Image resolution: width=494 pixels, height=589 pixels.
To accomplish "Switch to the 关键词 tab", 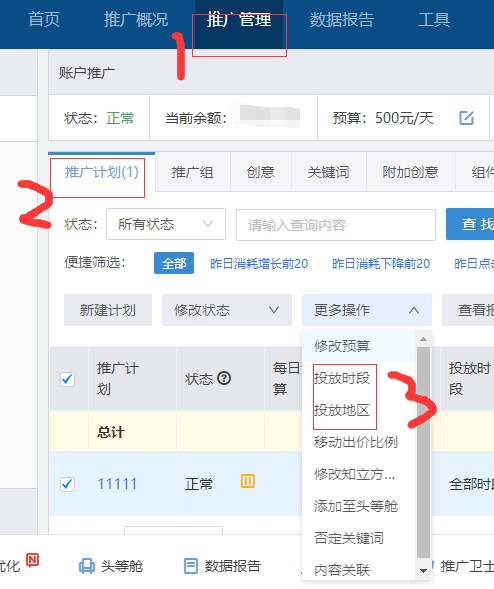I will pyautogui.click(x=329, y=172).
